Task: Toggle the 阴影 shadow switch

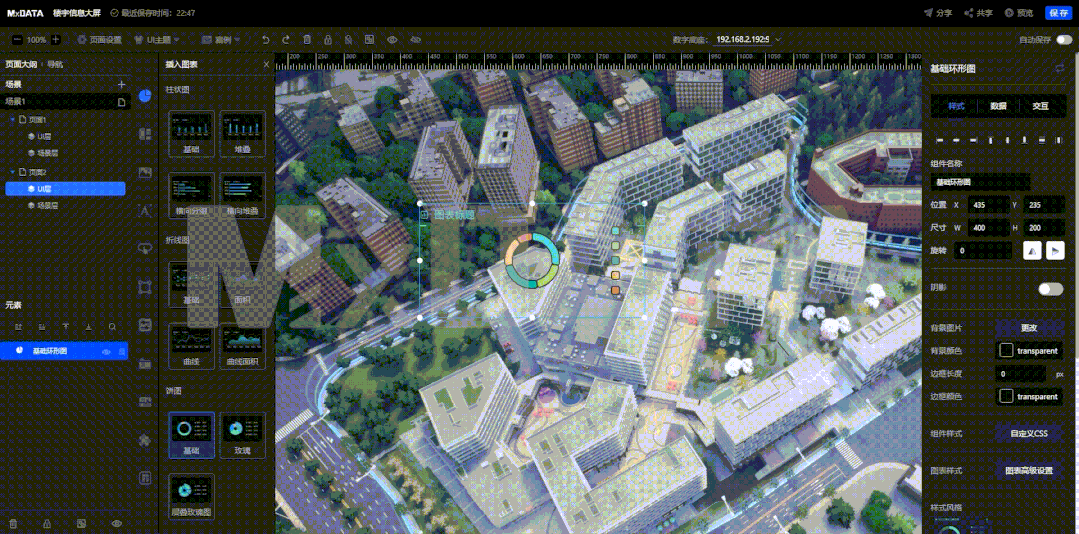Action: [1050, 288]
